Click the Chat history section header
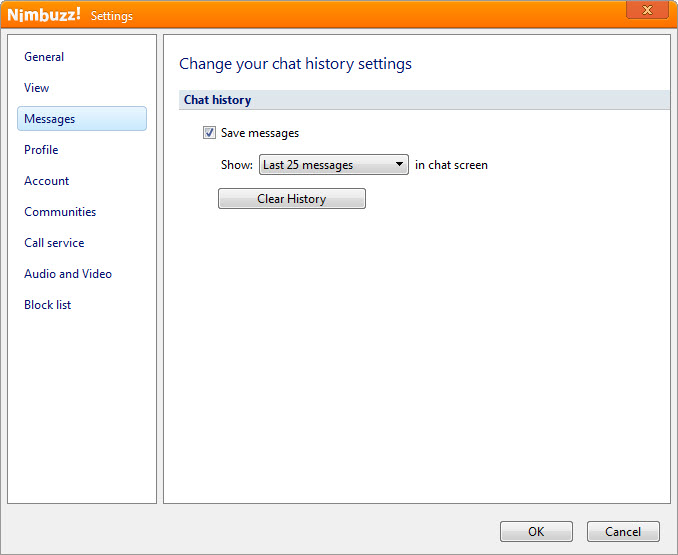The width and height of the screenshot is (678, 555). pyautogui.click(x=217, y=100)
